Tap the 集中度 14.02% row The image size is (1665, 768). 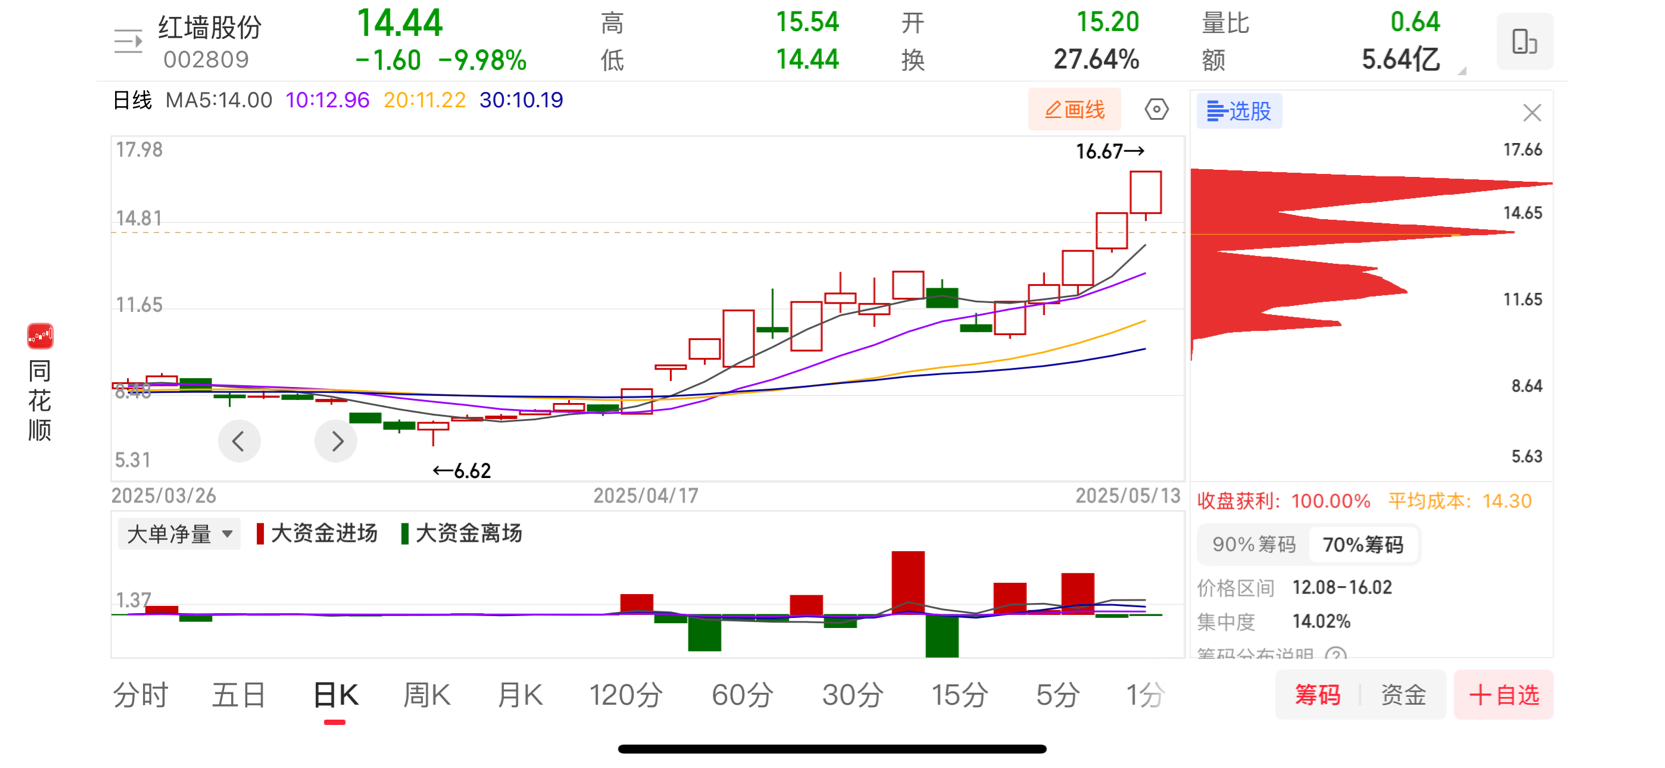(1274, 622)
